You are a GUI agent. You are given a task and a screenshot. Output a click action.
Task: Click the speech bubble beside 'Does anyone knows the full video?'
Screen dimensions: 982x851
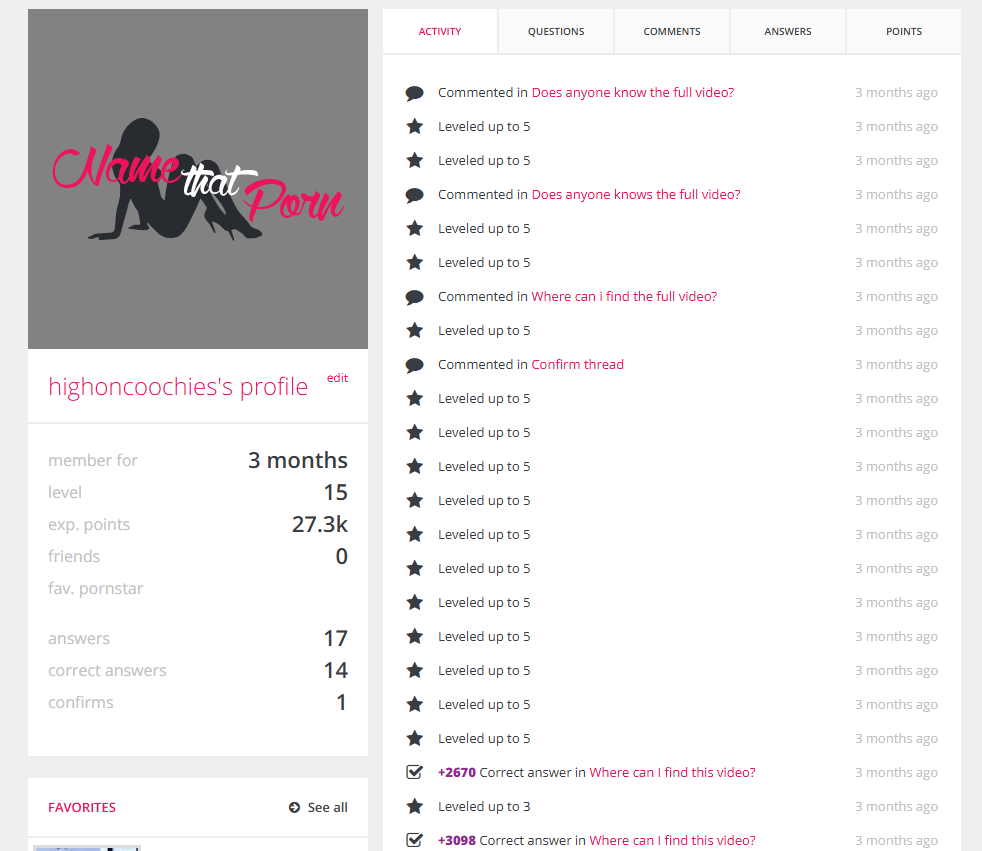click(x=414, y=195)
